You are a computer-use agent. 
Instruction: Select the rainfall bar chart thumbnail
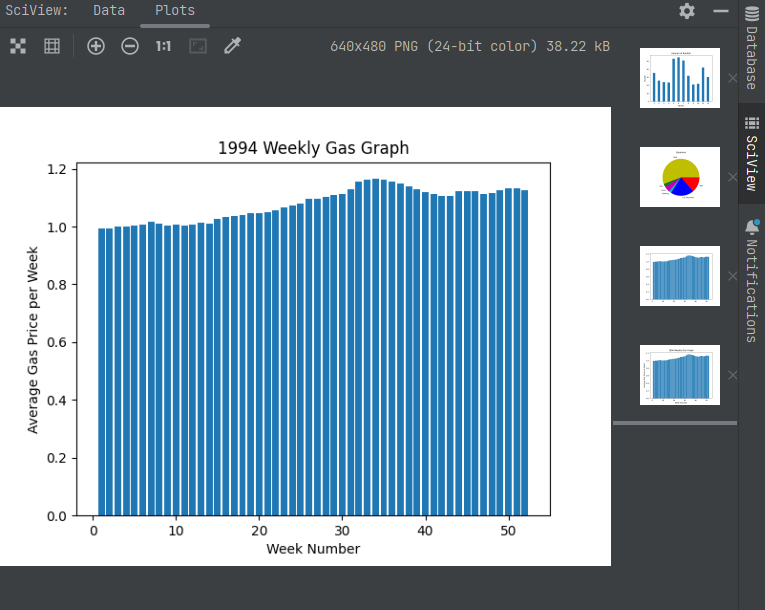(x=680, y=78)
